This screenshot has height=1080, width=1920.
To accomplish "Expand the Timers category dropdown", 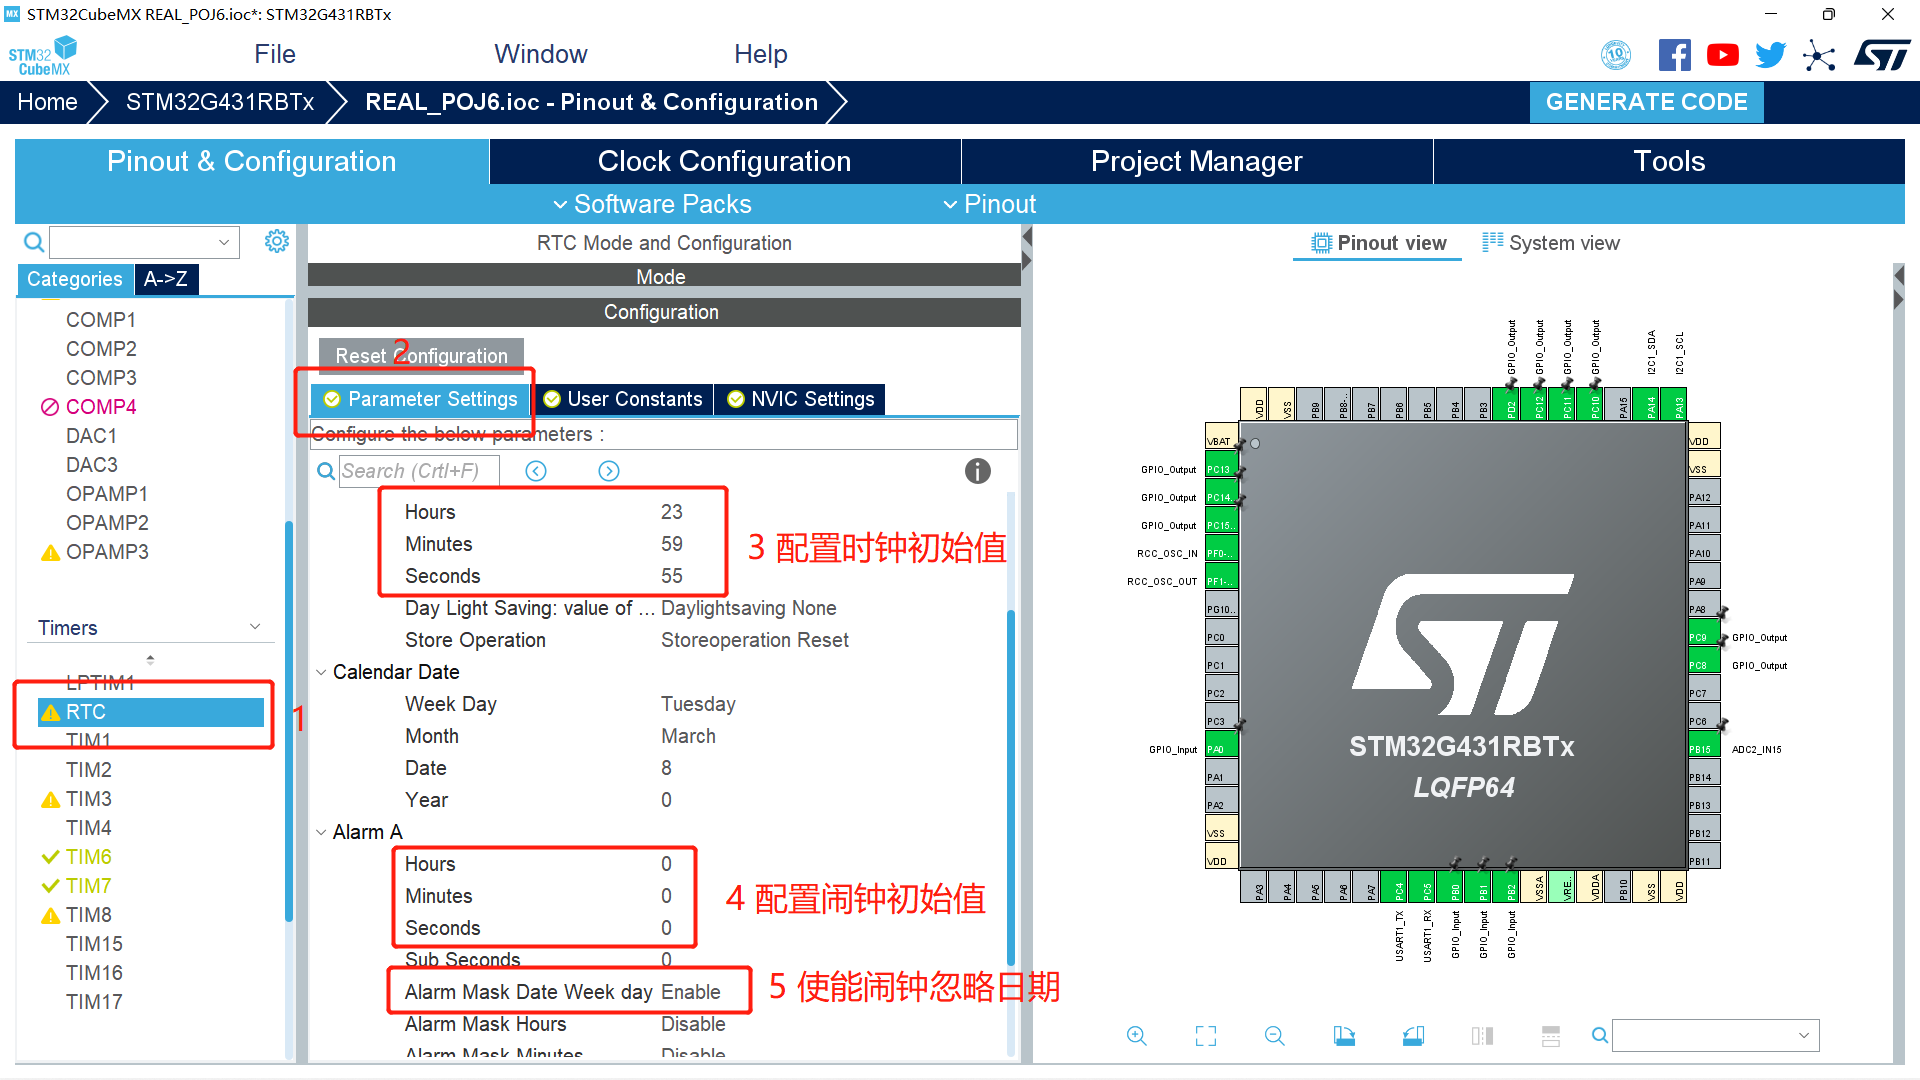I will 255,627.
